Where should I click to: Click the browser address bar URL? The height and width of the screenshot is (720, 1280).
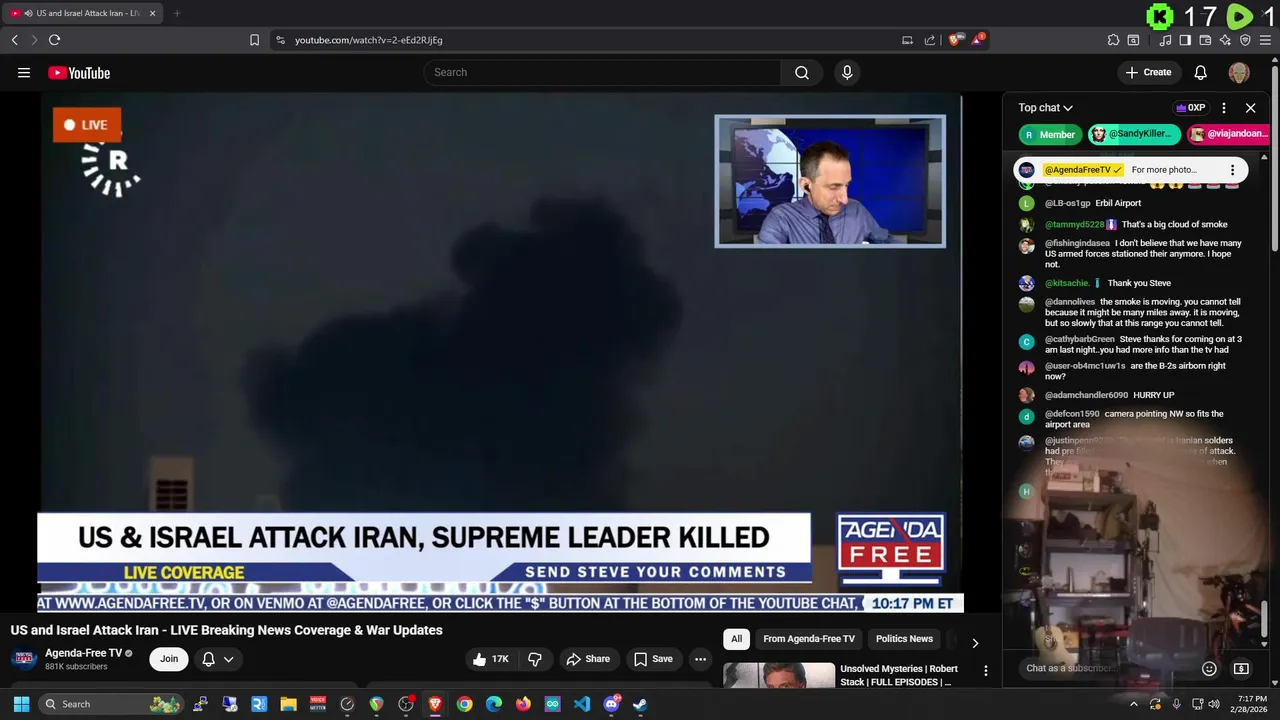pyautogui.click(x=369, y=40)
